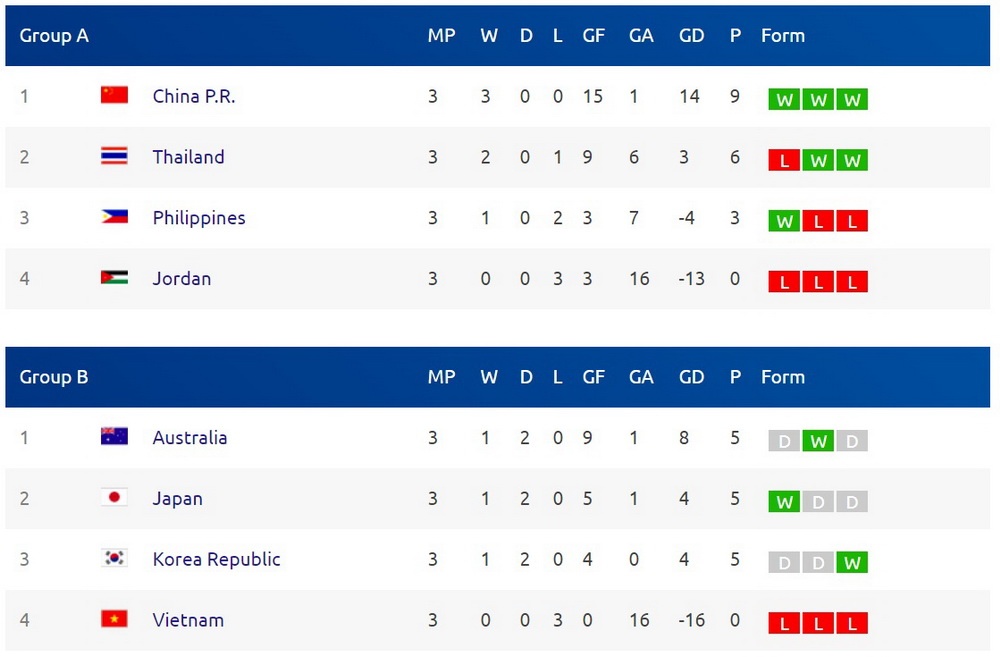Screen dimensions: 1000x657
Task: Click the Group A header title
Action: [54, 36]
